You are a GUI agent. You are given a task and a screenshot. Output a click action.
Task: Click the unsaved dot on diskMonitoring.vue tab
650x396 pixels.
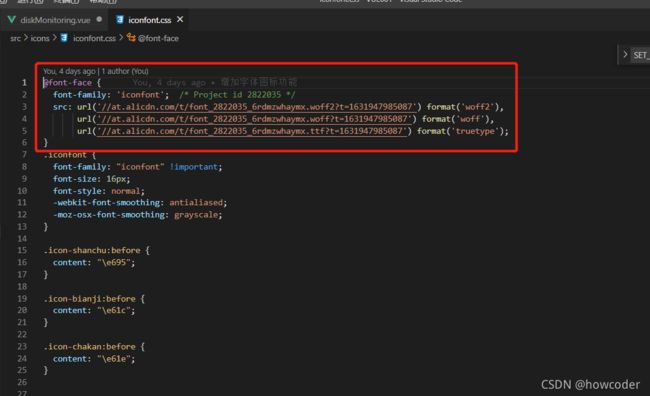point(99,19)
